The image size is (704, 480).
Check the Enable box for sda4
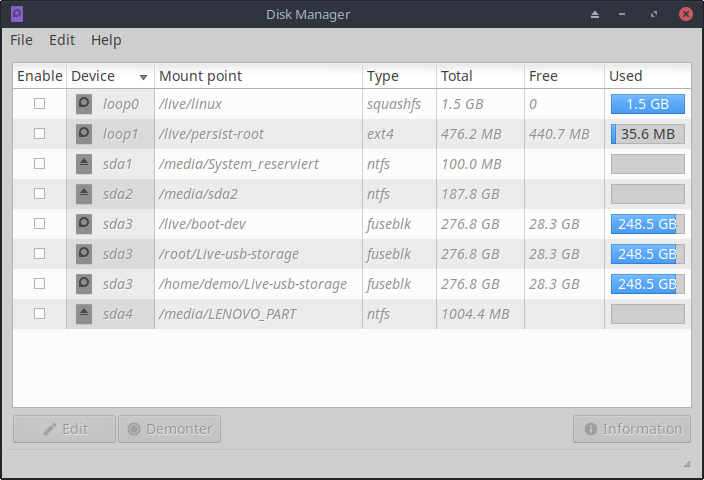[x=40, y=313]
